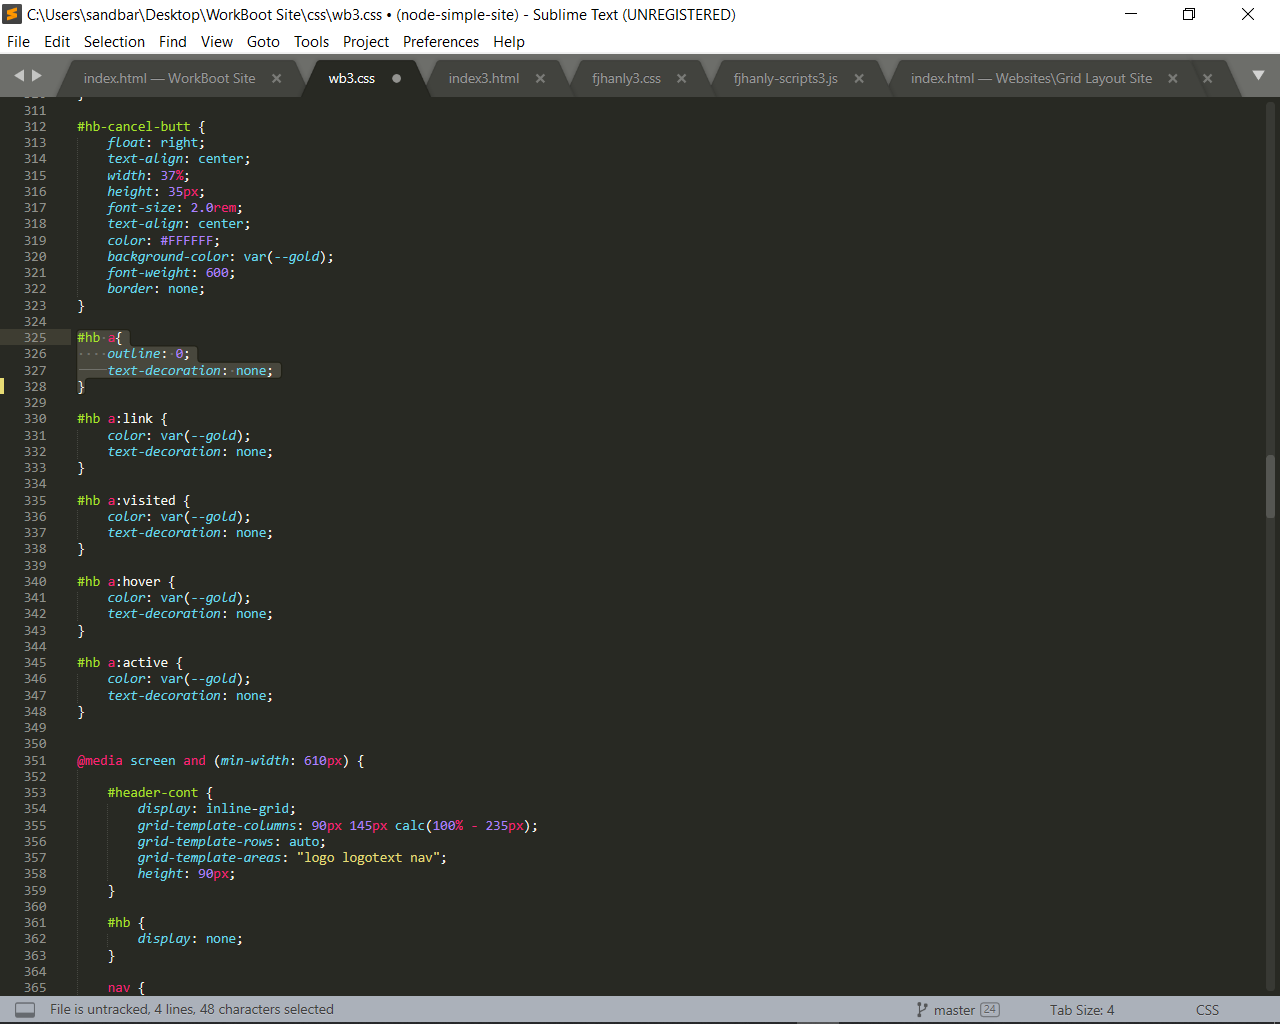Go to next tab using right arrow
Image resolution: width=1280 pixels, height=1024 pixels.
(x=37, y=76)
